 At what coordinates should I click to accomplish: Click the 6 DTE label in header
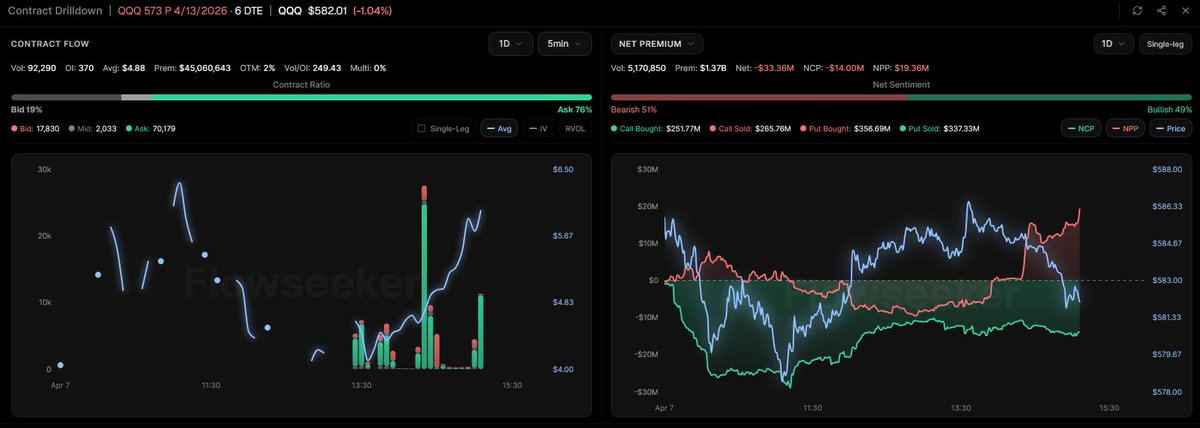[x=248, y=10]
